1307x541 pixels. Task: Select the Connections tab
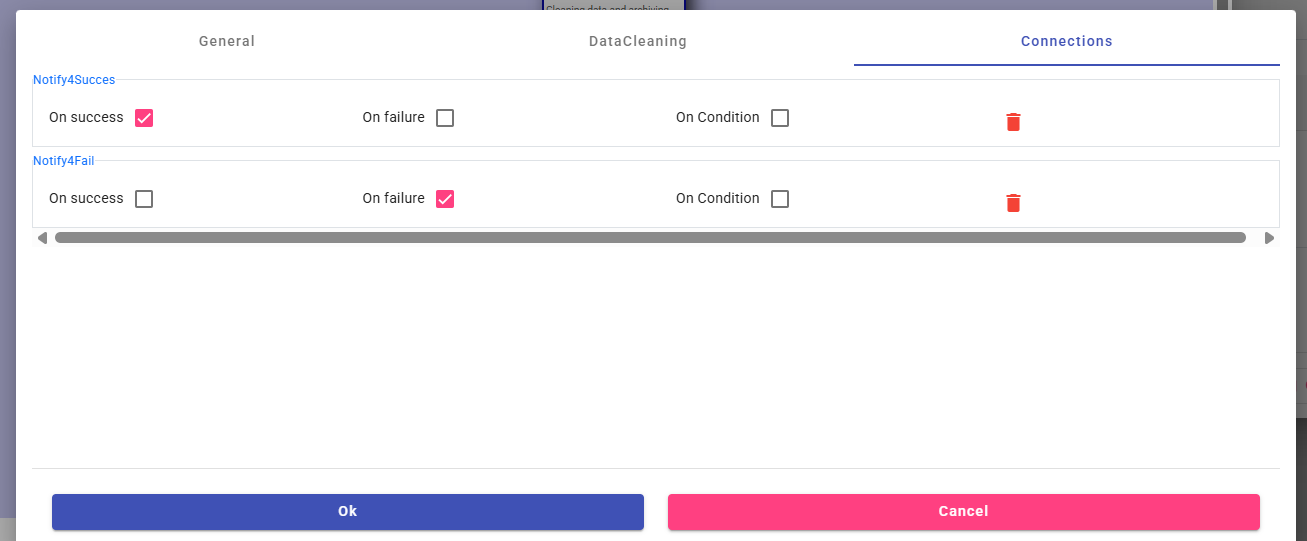point(1066,42)
